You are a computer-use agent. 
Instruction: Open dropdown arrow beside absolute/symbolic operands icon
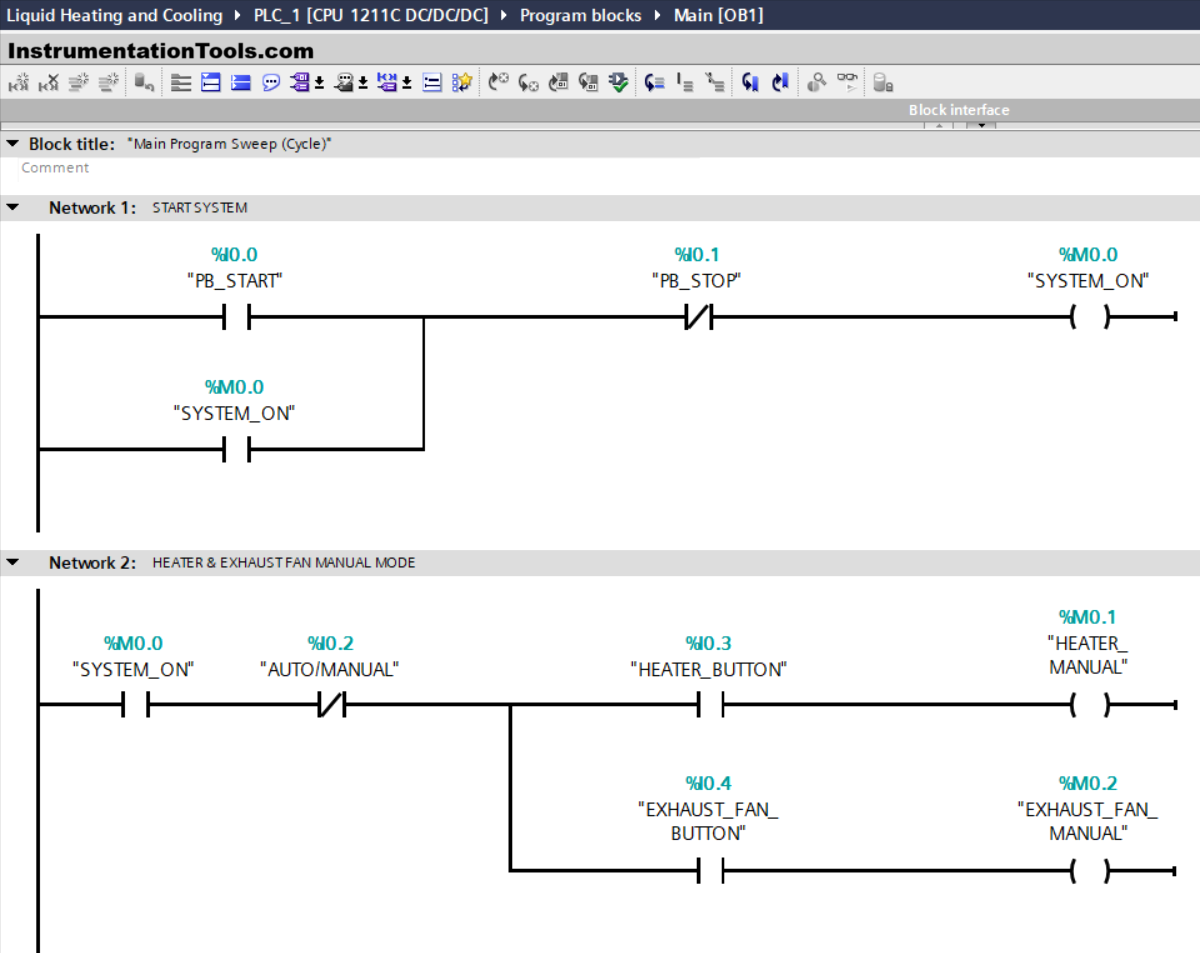click(319, 84)
